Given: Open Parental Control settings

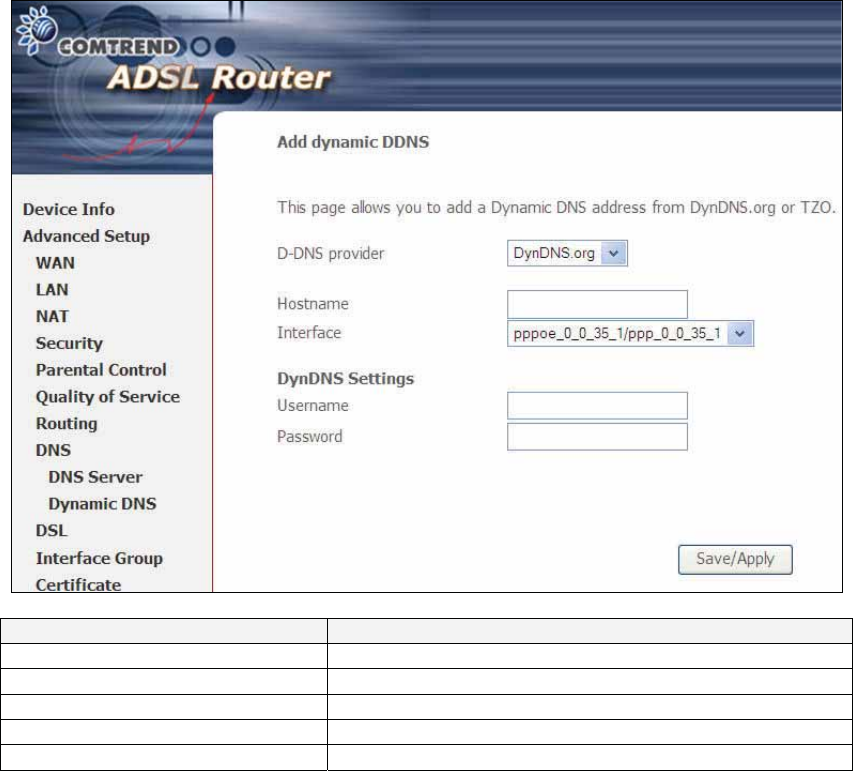Looking at the screenshot, I should click(x=101, y=370).
